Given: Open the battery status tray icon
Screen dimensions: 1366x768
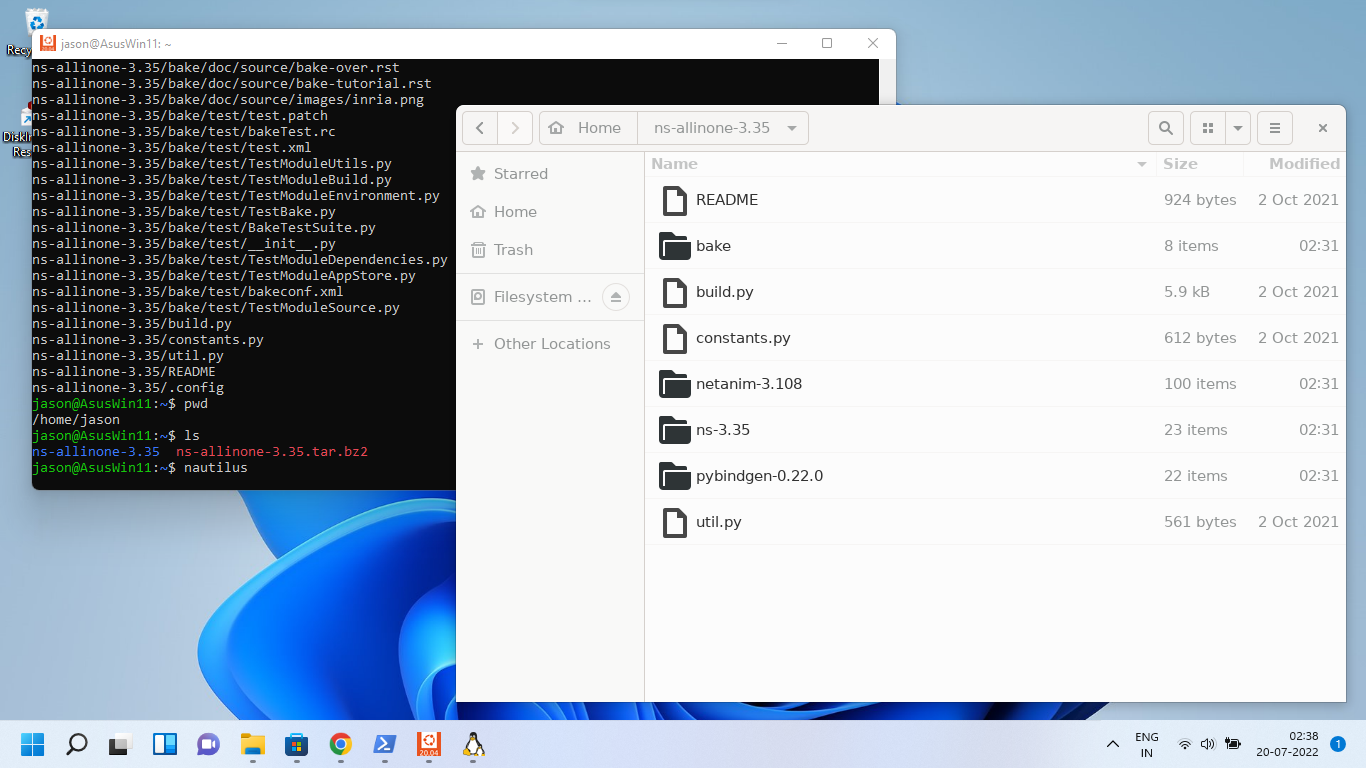Looking at the screenshot, I should click(x=1233, y=744).
